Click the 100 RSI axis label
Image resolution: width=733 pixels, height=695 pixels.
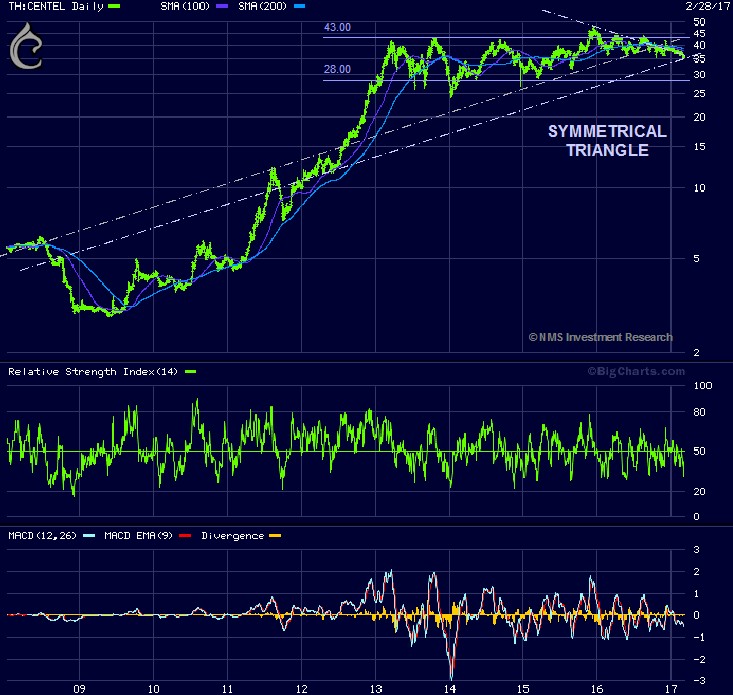pyautogui.click(x=703, y=386)
